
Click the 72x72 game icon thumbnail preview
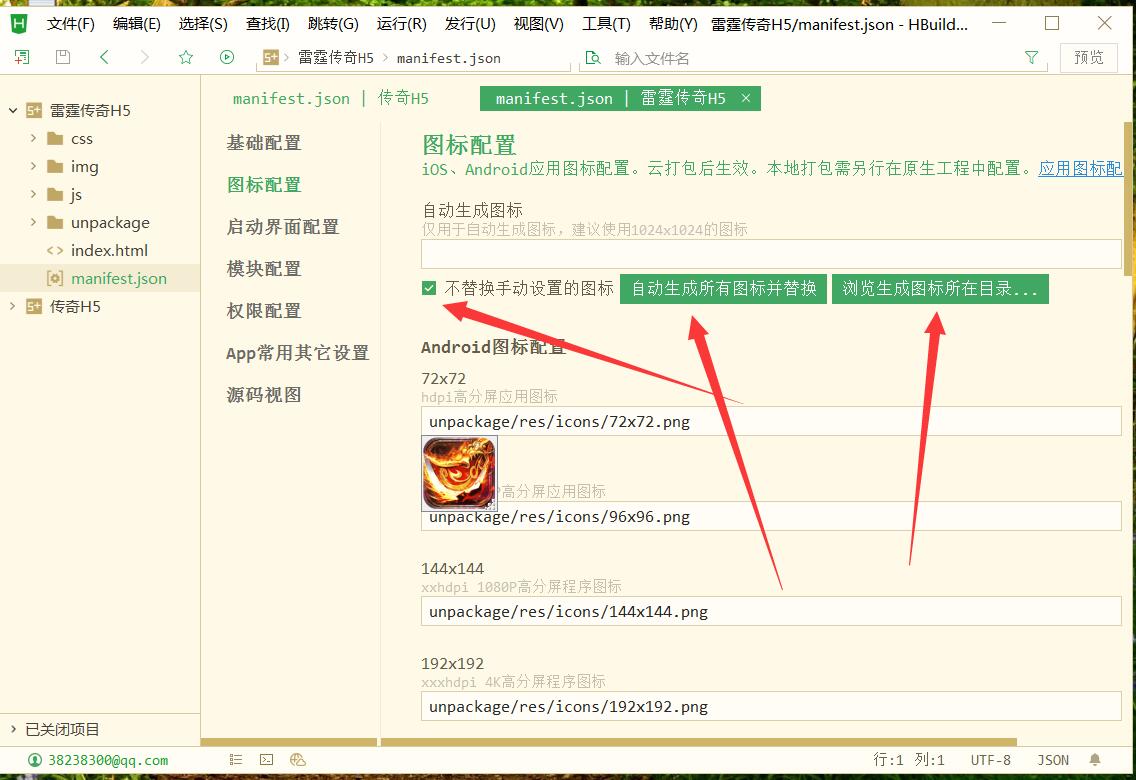[x=459, y=473]
